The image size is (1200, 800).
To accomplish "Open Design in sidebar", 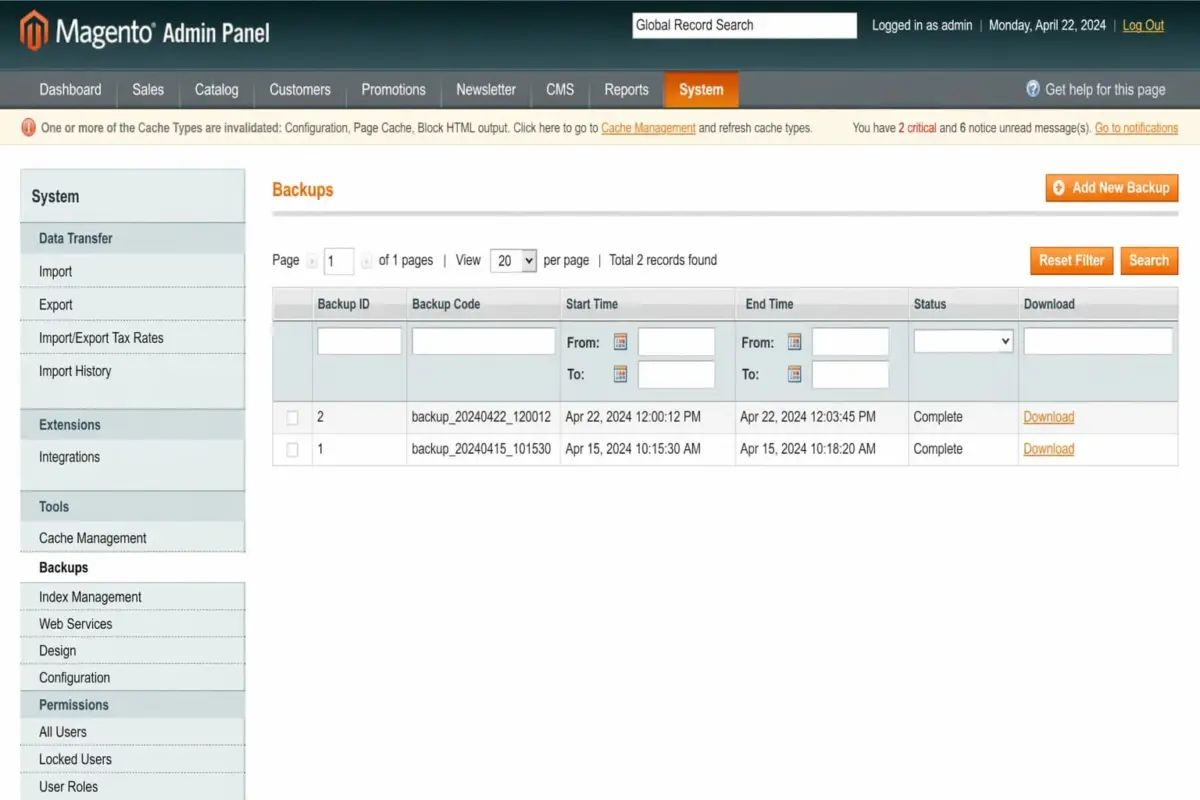I will (x=132, y=651).
